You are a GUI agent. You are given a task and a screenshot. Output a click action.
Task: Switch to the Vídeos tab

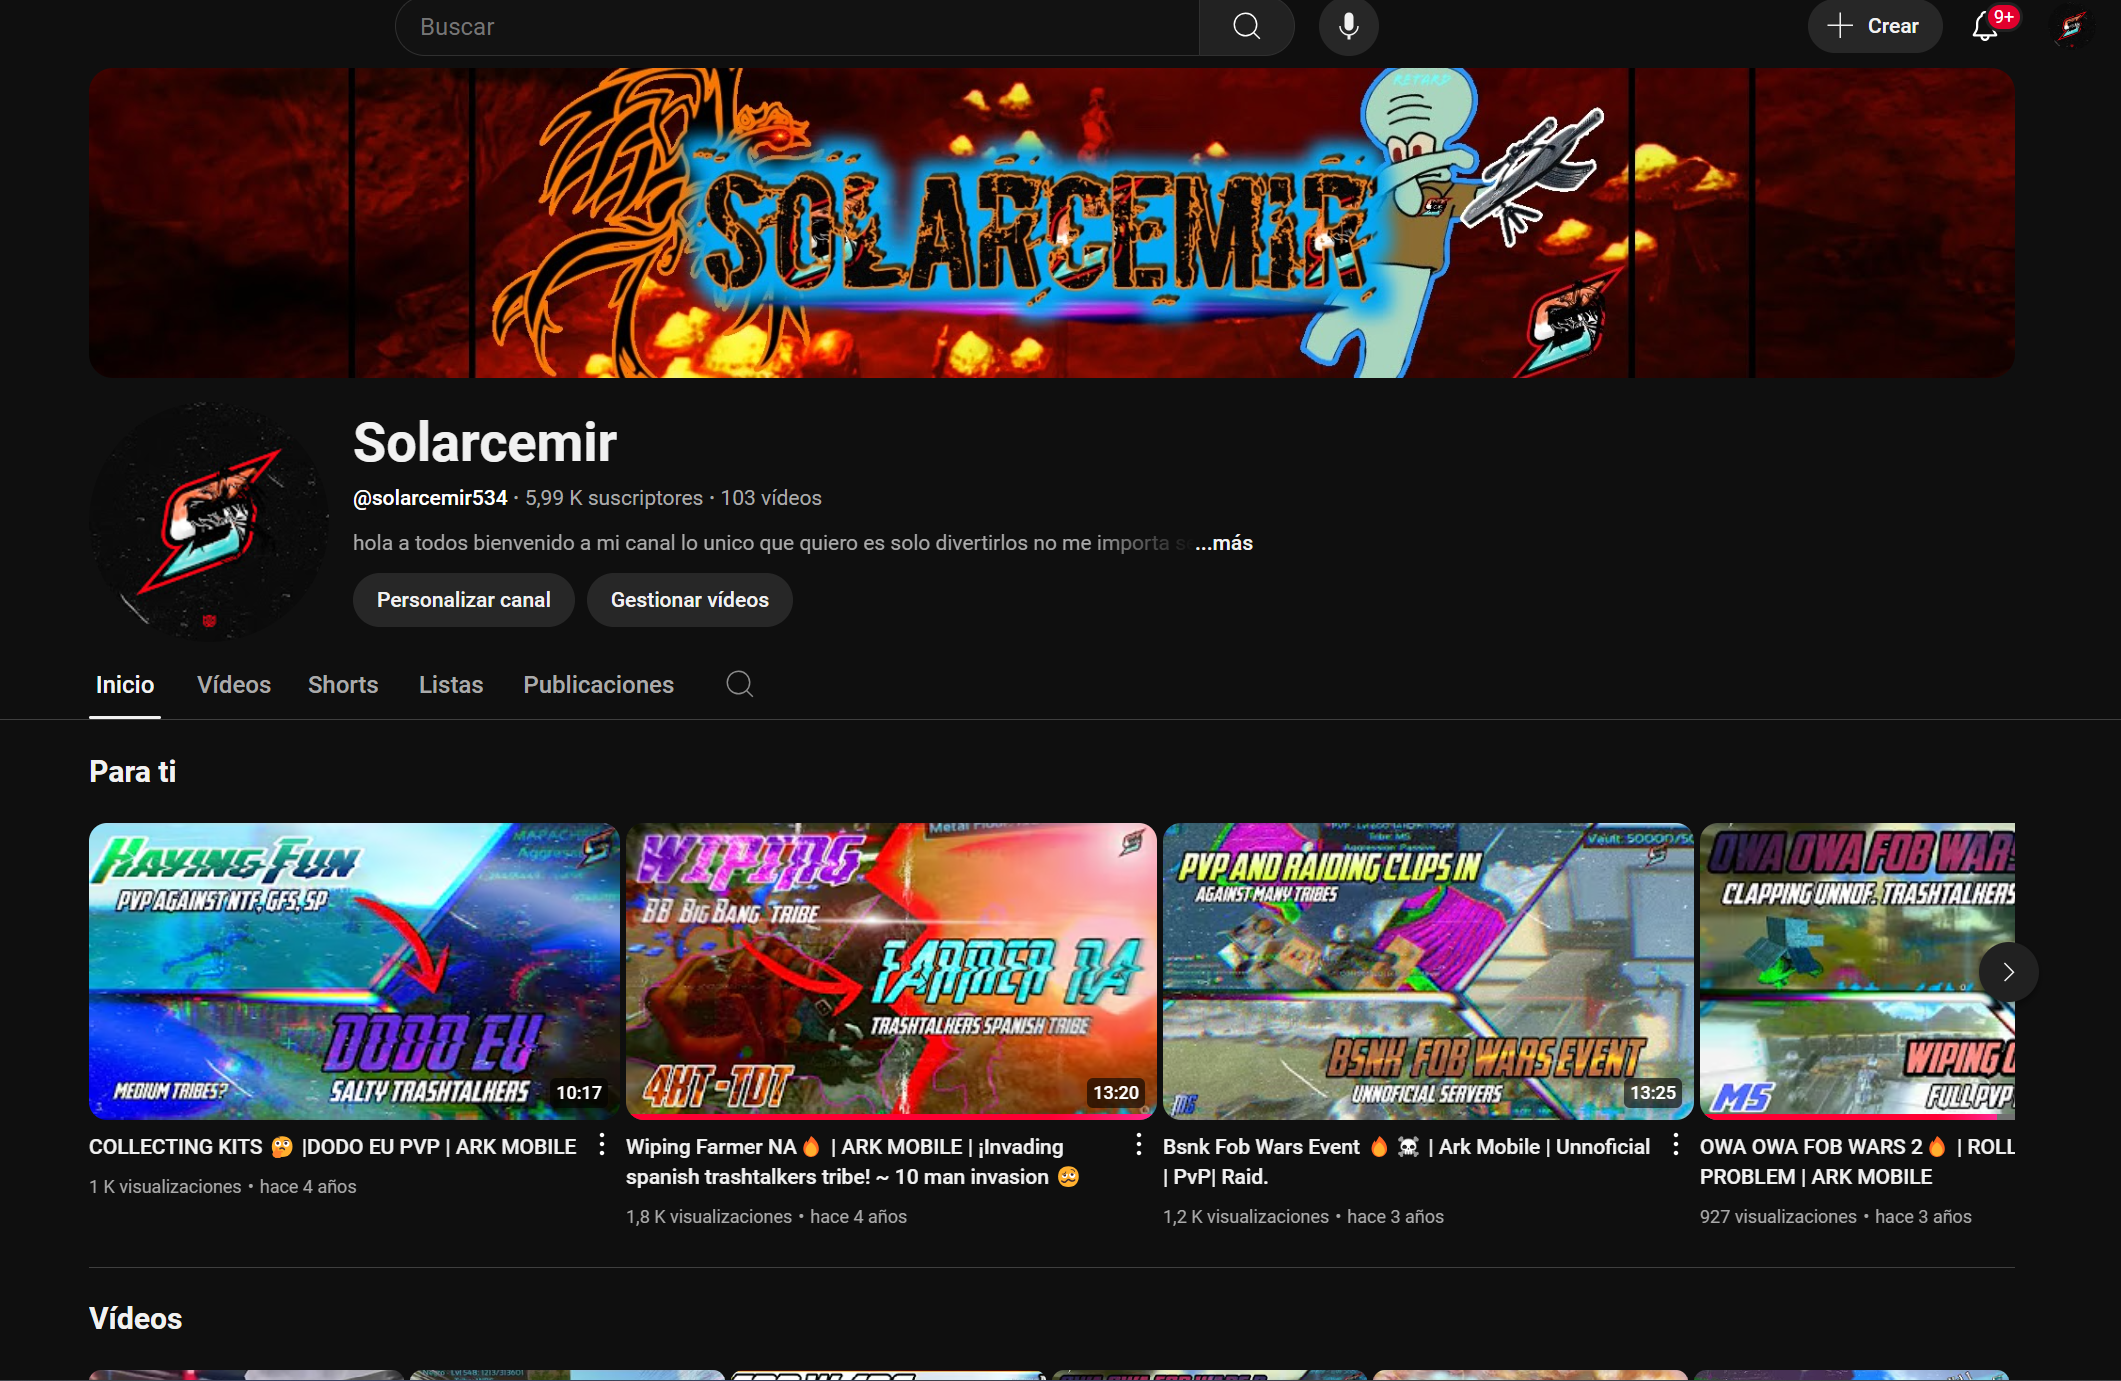tap(234, 685)
